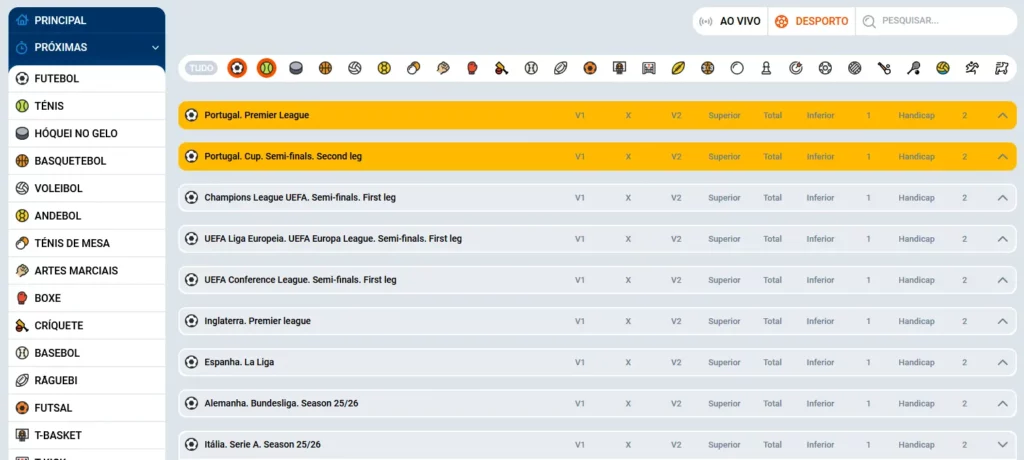Screen dimensions: 1024x460
Task: Open FUTSAL in the sidebar
Action: tap(86, 408)
